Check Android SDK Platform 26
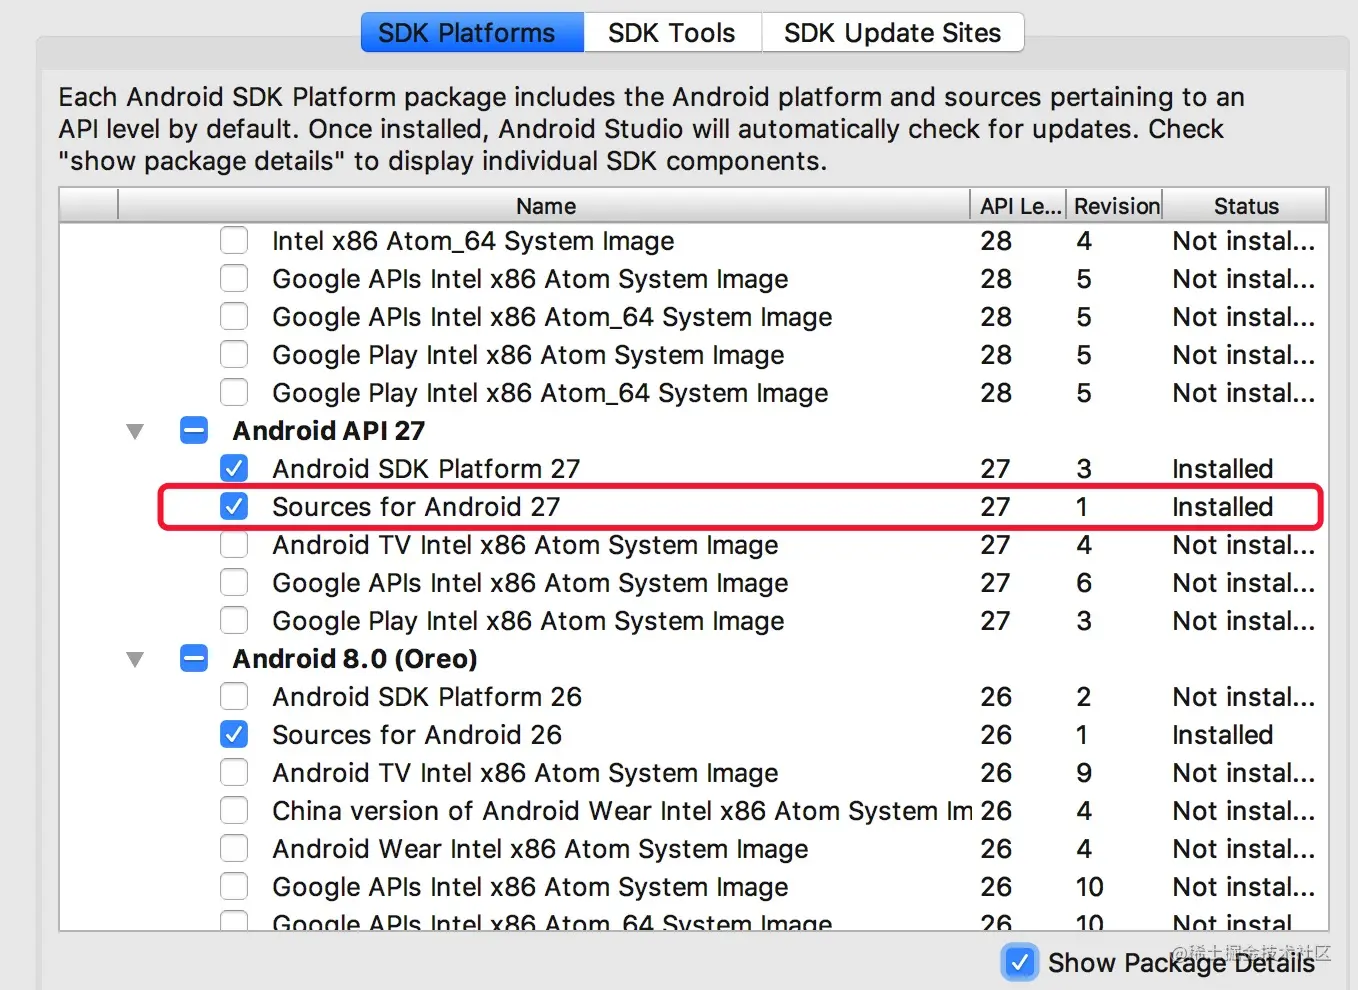Image resolution: width=1358 pixels, height=990 pixels. (x=234, y=697)
